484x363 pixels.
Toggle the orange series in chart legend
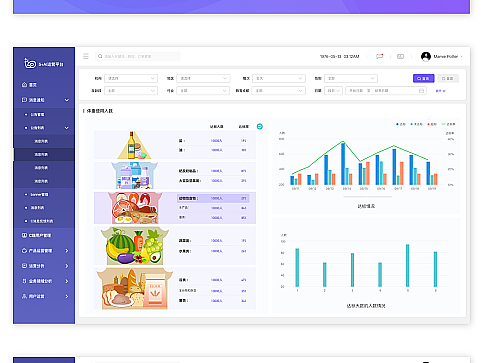(x=432, y=124)
